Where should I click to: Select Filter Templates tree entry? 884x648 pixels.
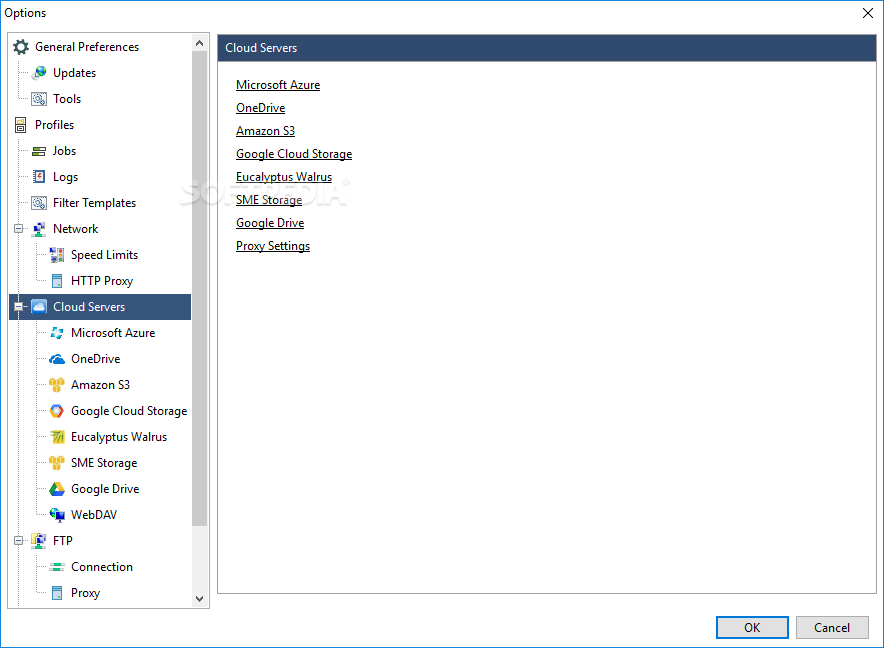click(x=94, y=202)
